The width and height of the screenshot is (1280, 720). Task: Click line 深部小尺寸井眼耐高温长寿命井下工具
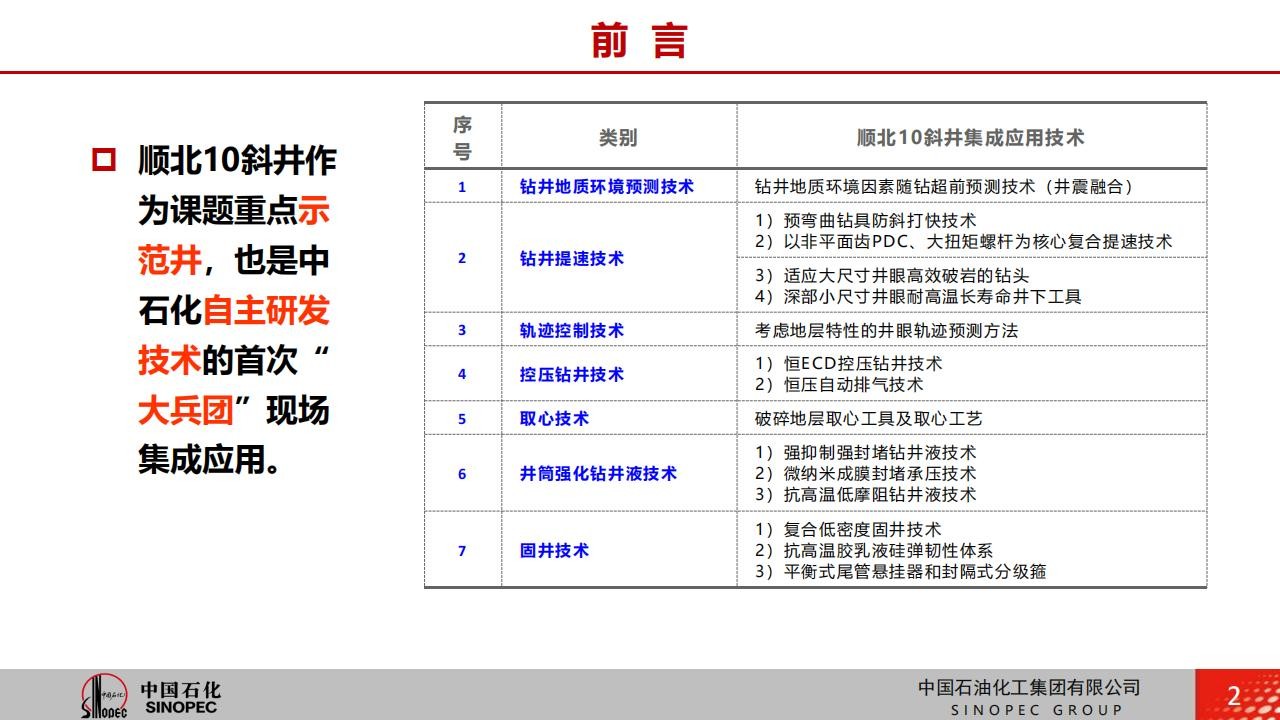933,296
